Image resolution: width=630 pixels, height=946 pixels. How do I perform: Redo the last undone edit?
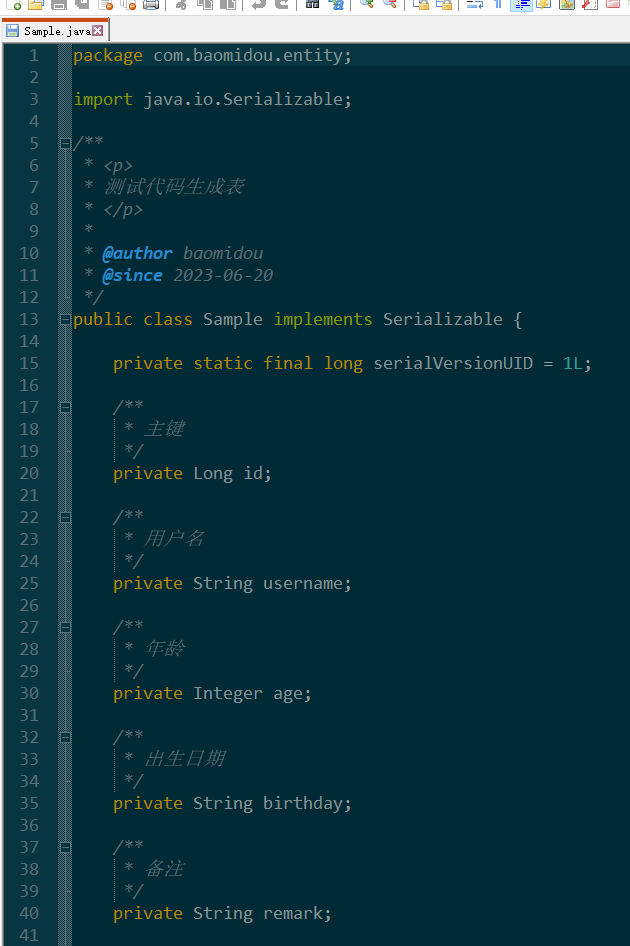279,6
